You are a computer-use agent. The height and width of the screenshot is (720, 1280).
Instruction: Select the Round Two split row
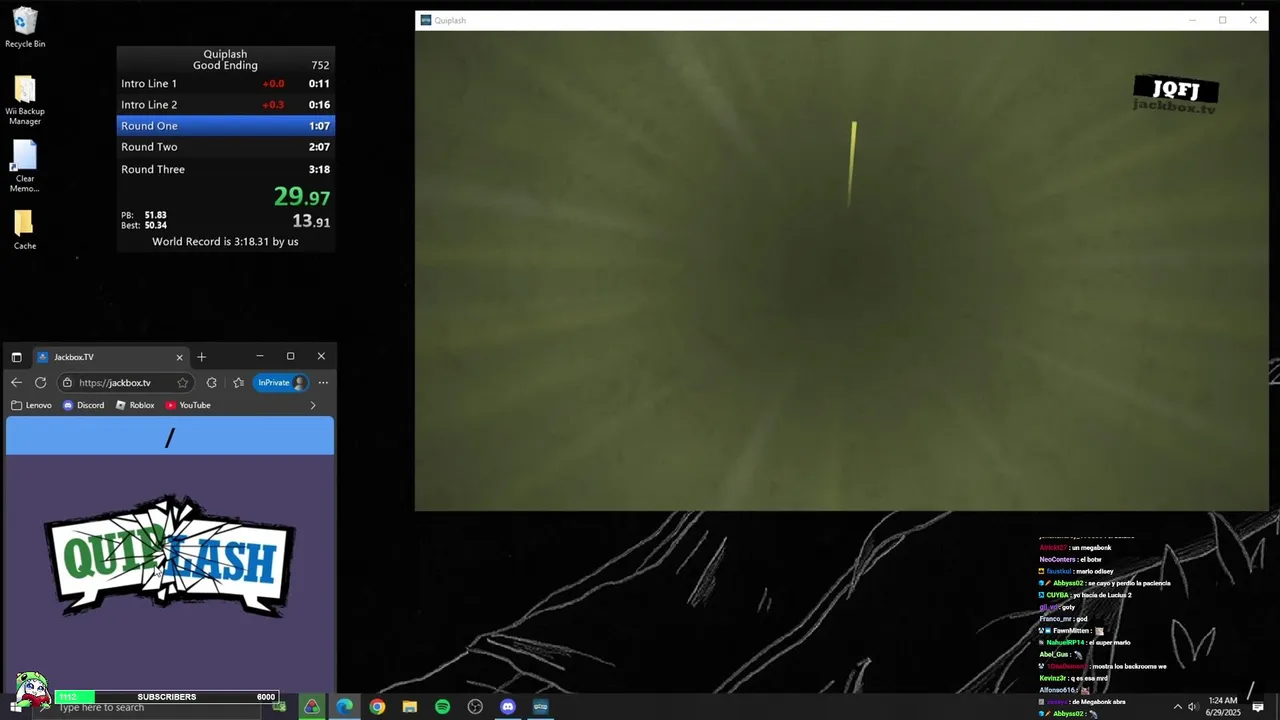tap(225, 147)
